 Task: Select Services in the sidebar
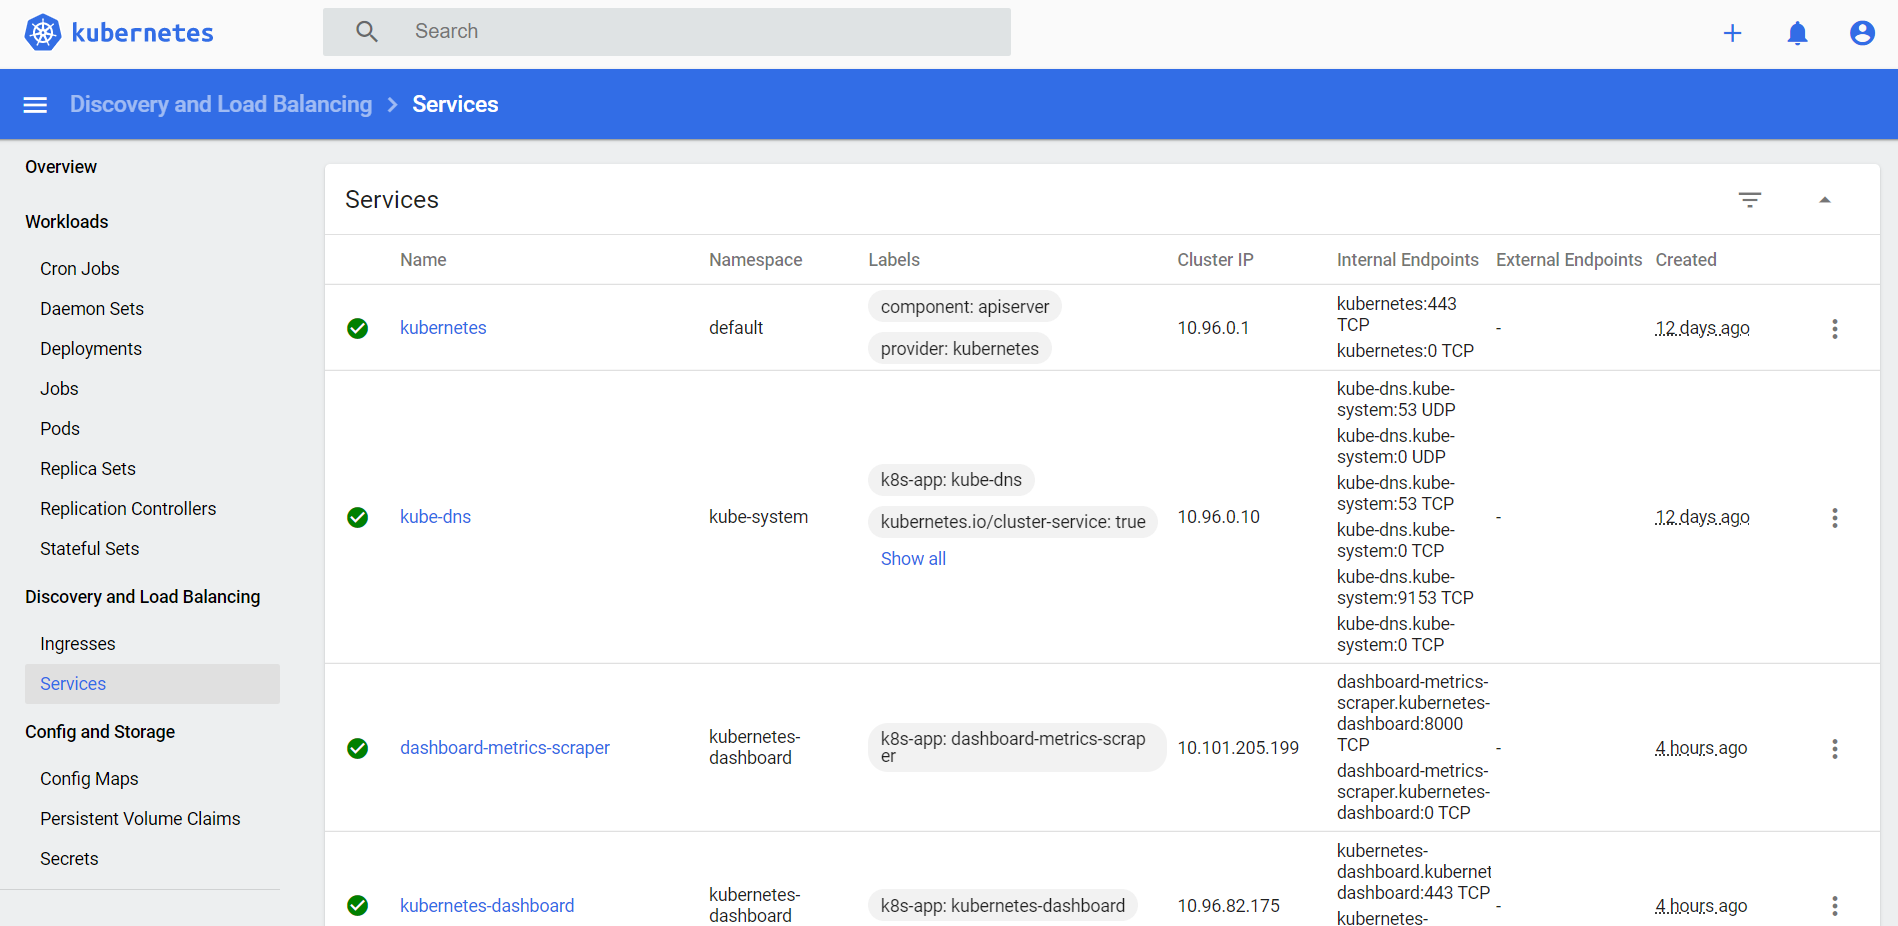(152, 684)
